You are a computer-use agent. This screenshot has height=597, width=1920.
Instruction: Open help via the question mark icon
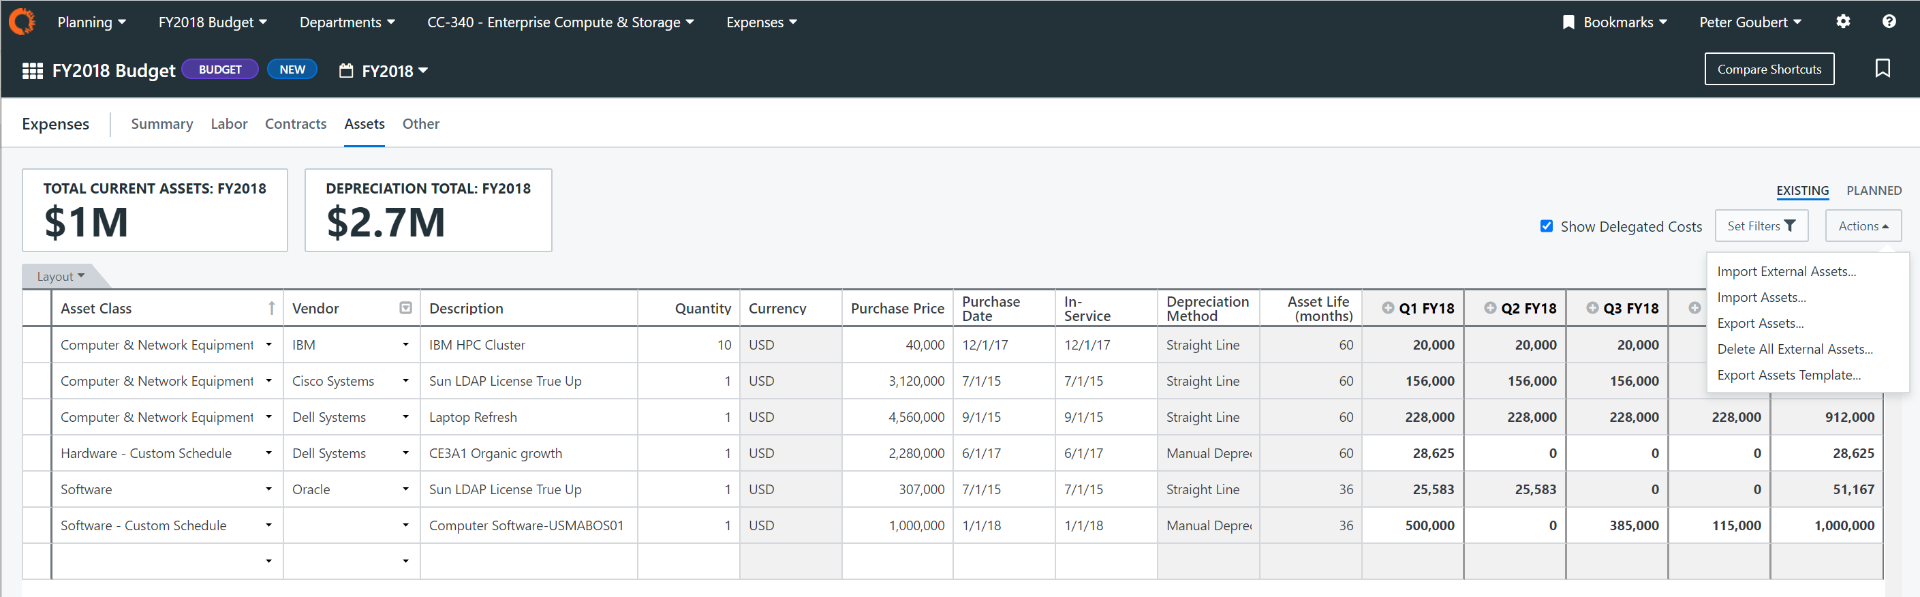click(x=1889, y=21)
